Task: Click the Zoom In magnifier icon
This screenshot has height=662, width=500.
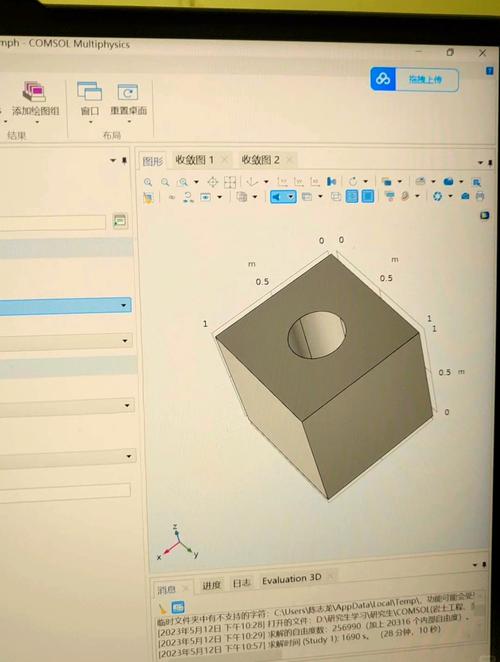Action: pos(148,182)
